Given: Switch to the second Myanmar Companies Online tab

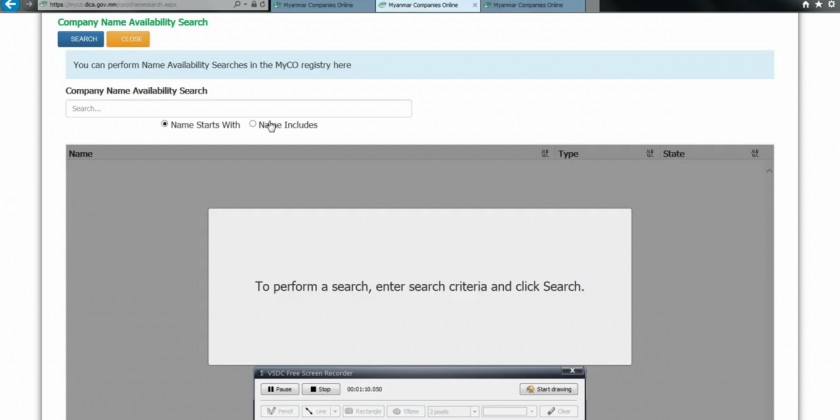Looking at the screenshot, I should tap(427, 5).
